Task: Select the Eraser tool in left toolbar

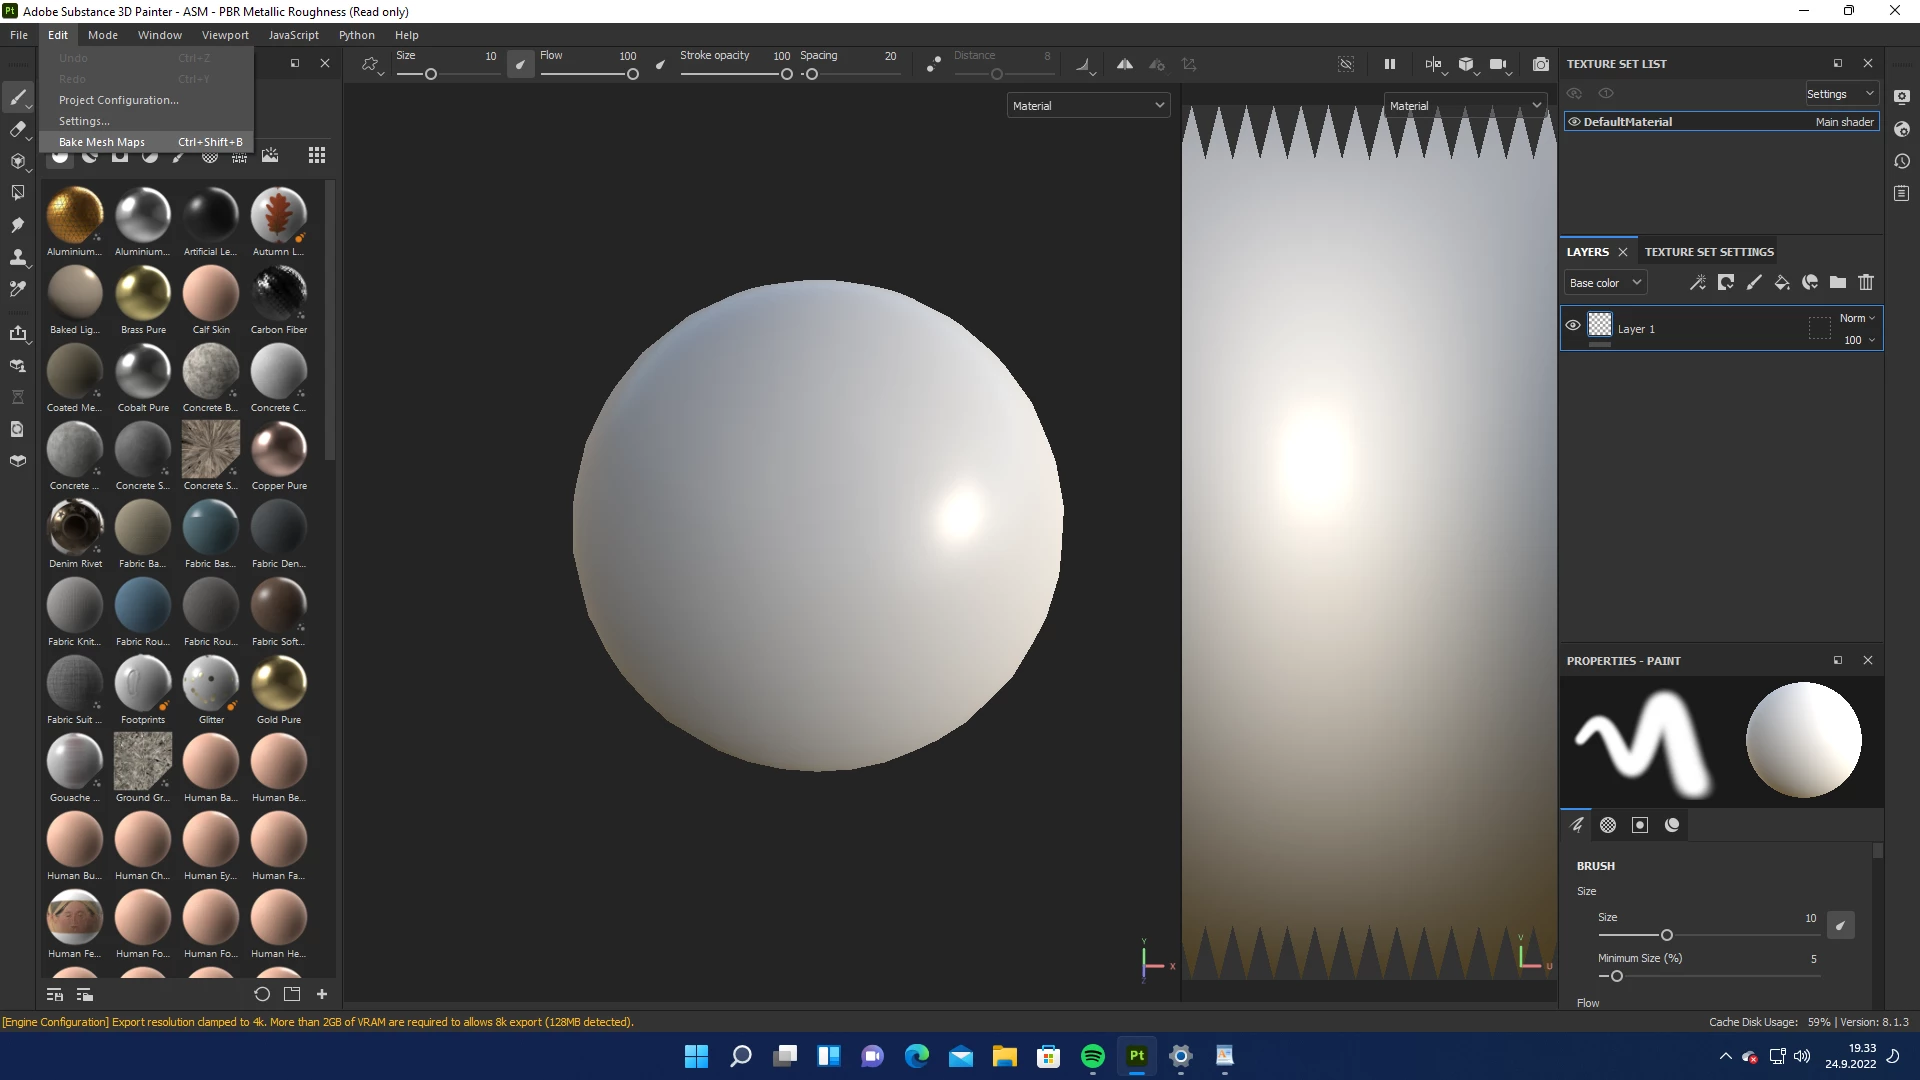Action: pyautogui.click(x=17, y=129)
